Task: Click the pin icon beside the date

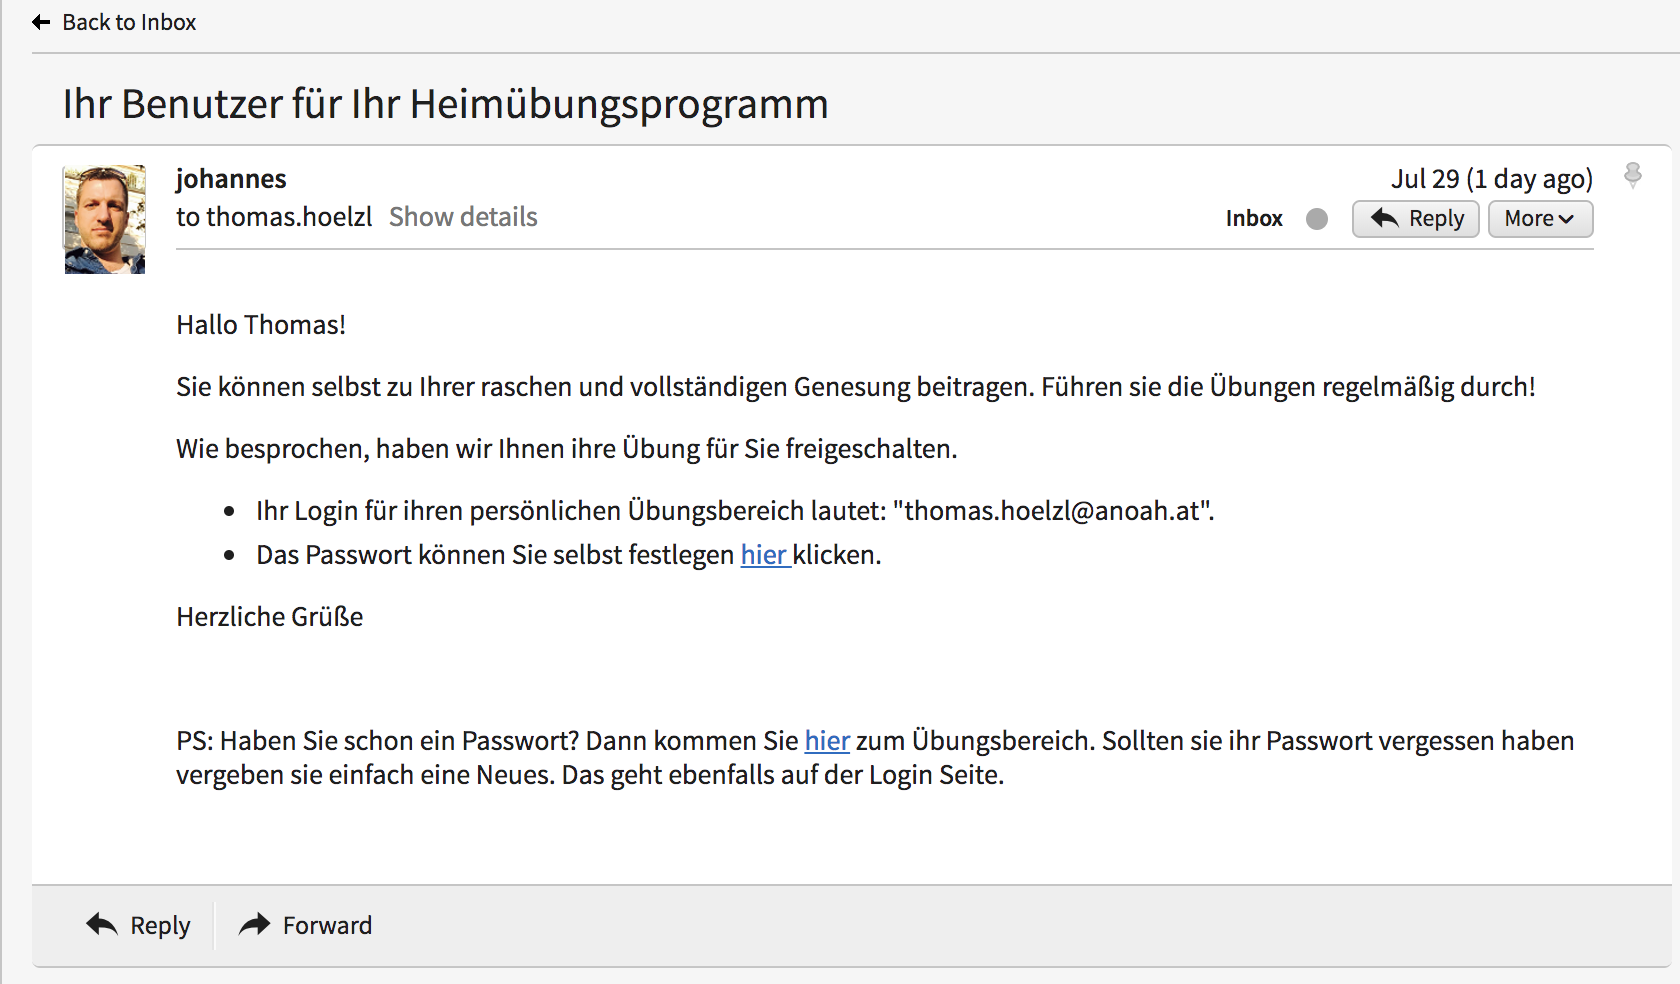Action: [1632, 176]
